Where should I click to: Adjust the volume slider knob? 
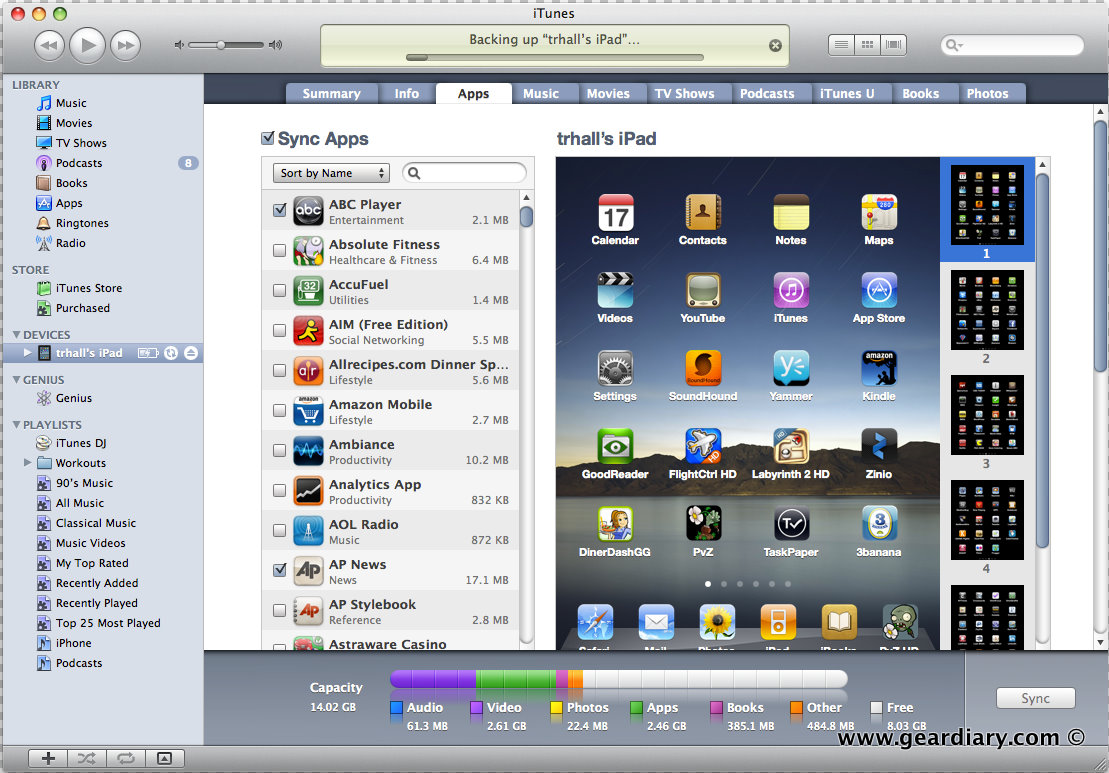tap(221, 45)
